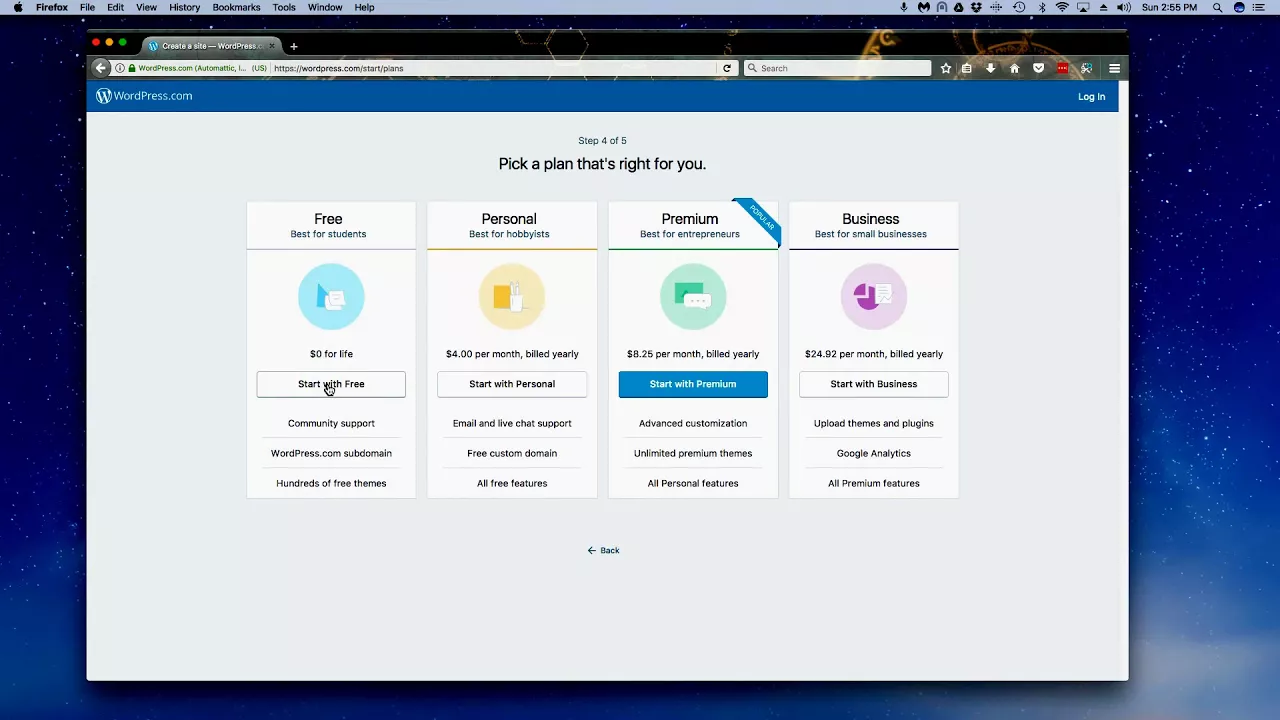This screenshot has width=1280, height=720.
Task: Open the Wi-Fi status icon
Action: pyautogui.click(x=1062, y=7)
